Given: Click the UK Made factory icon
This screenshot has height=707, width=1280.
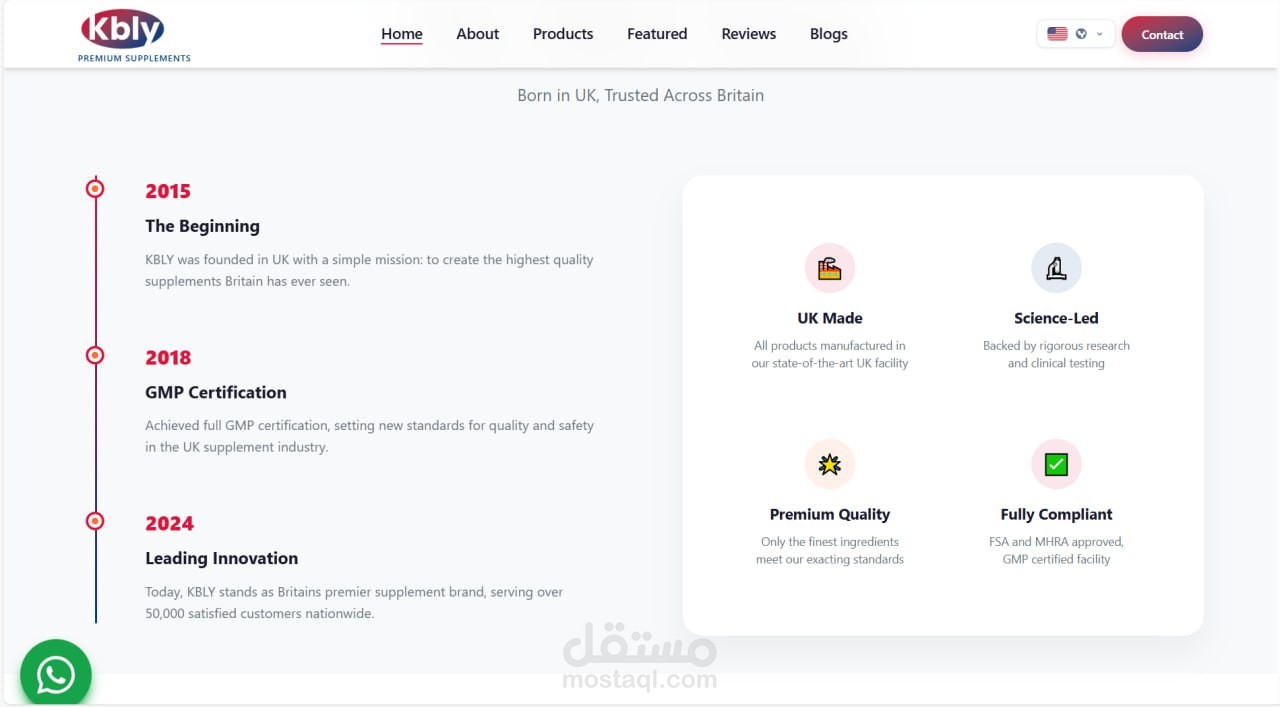Looking at the screenshot, I should 830,268.
